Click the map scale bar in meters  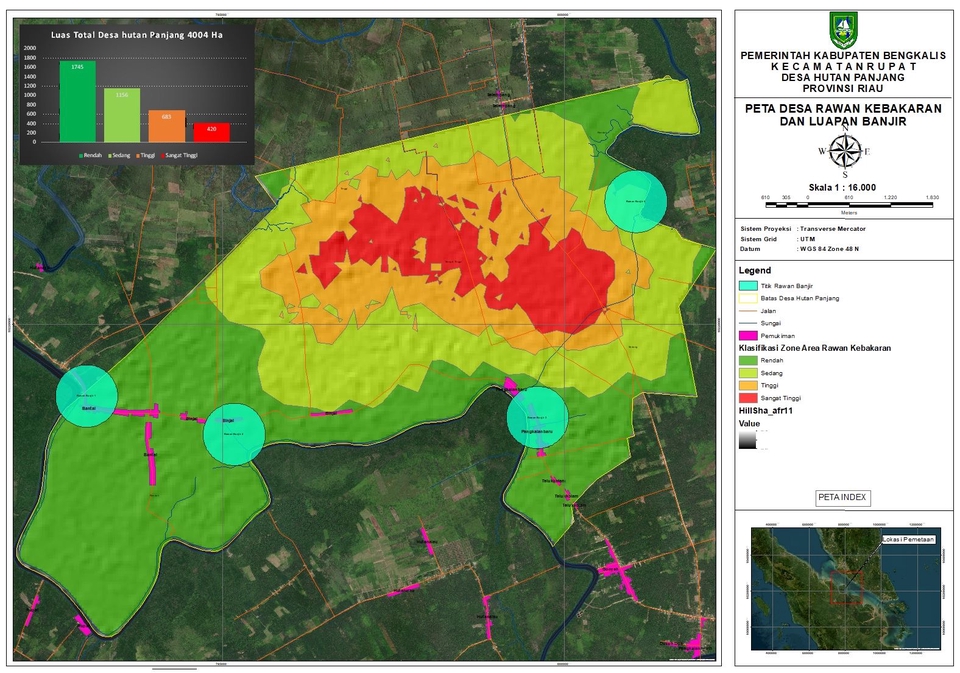coord(849,205)
